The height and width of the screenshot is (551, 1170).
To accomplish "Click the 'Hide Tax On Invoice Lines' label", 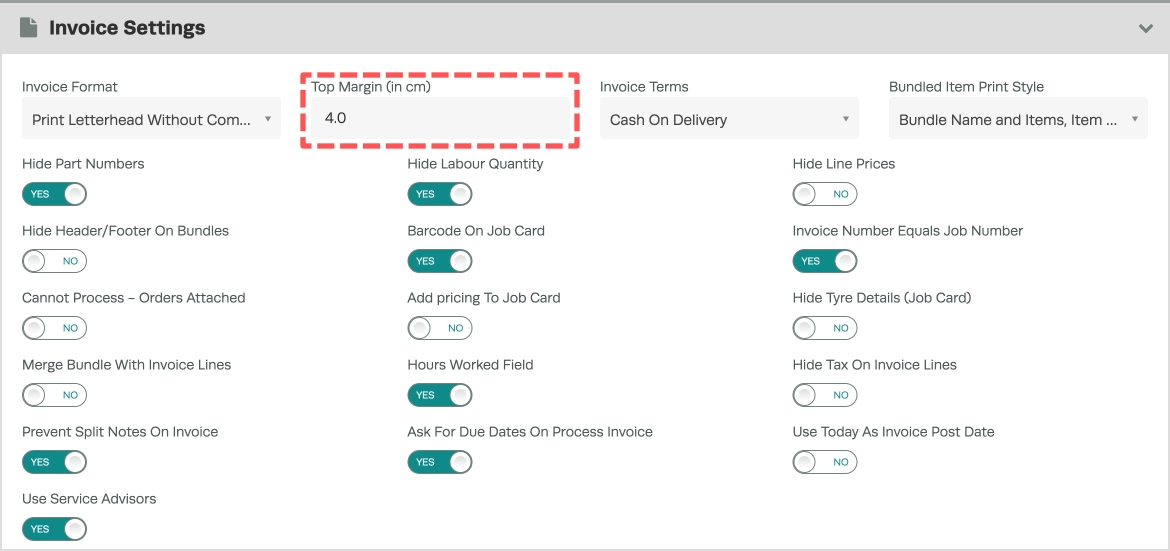I will (875, 365).
